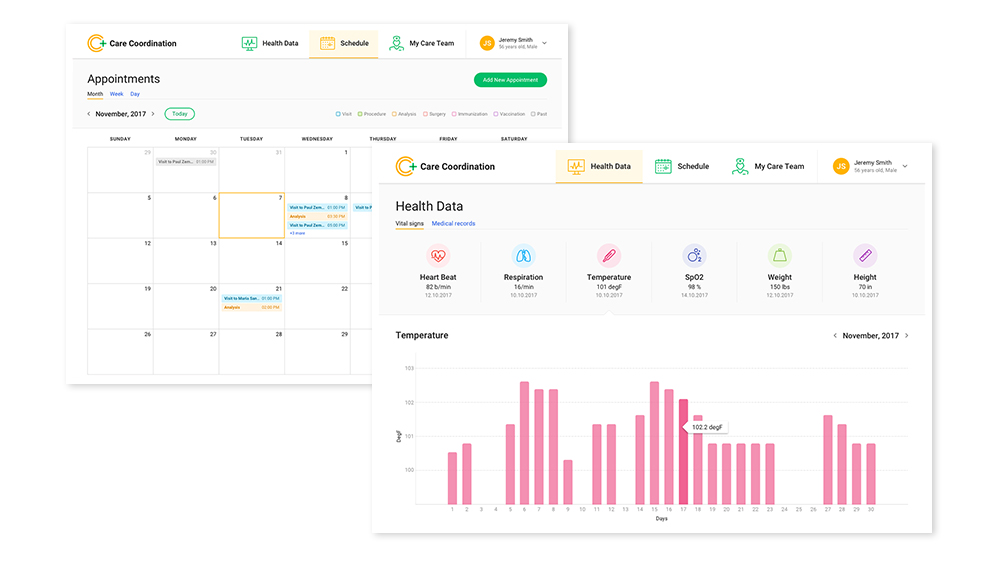Open My Care Team in the Health Data window
This screenshot has width=1000, height=563.
(768, 166)
